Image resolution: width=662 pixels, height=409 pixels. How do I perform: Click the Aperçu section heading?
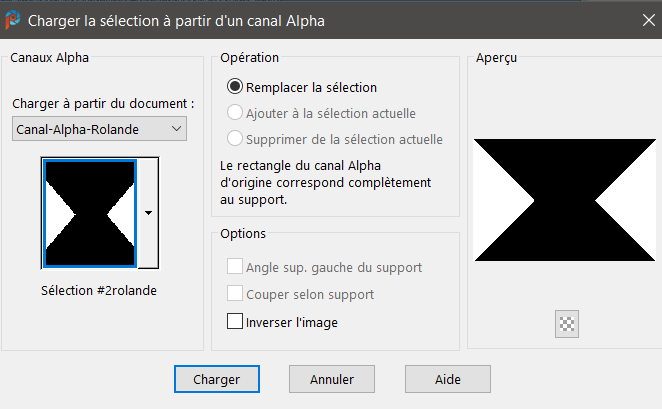pyautogui.click(x=497, y=58)
